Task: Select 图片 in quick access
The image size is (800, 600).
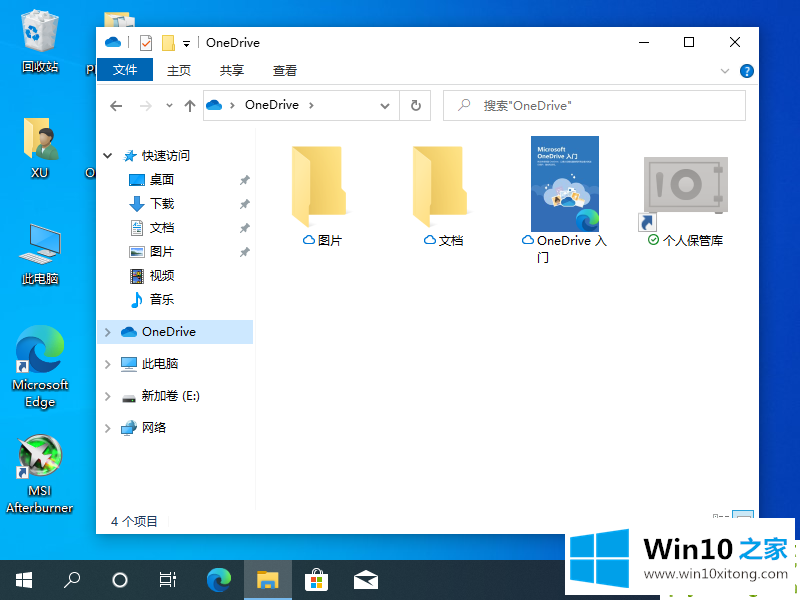Action: point(162,252)
